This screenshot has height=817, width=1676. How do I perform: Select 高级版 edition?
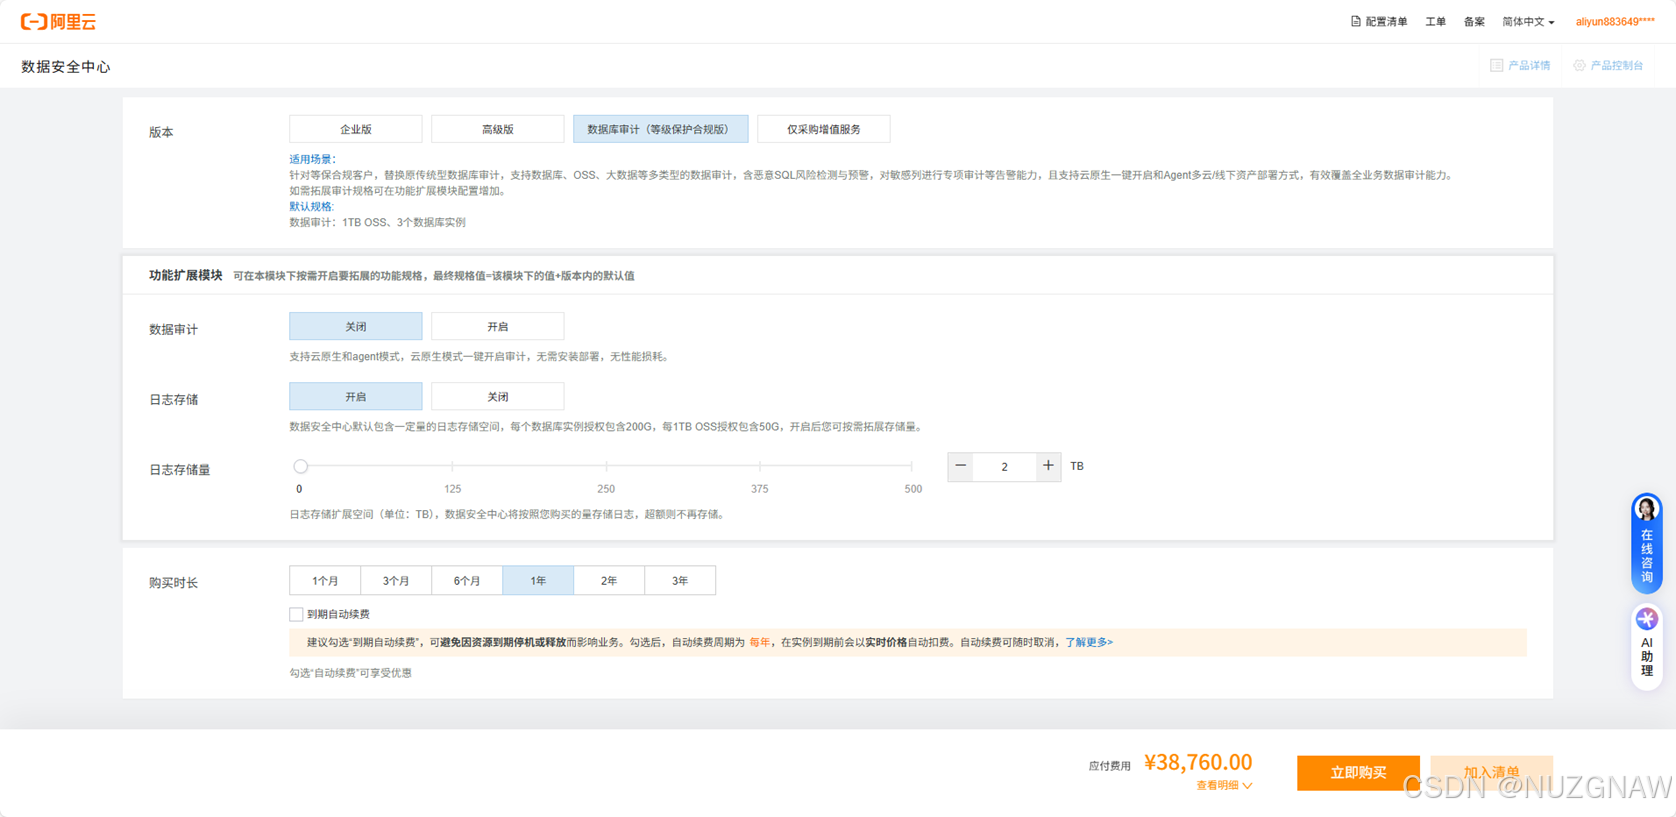pos(498,129)
